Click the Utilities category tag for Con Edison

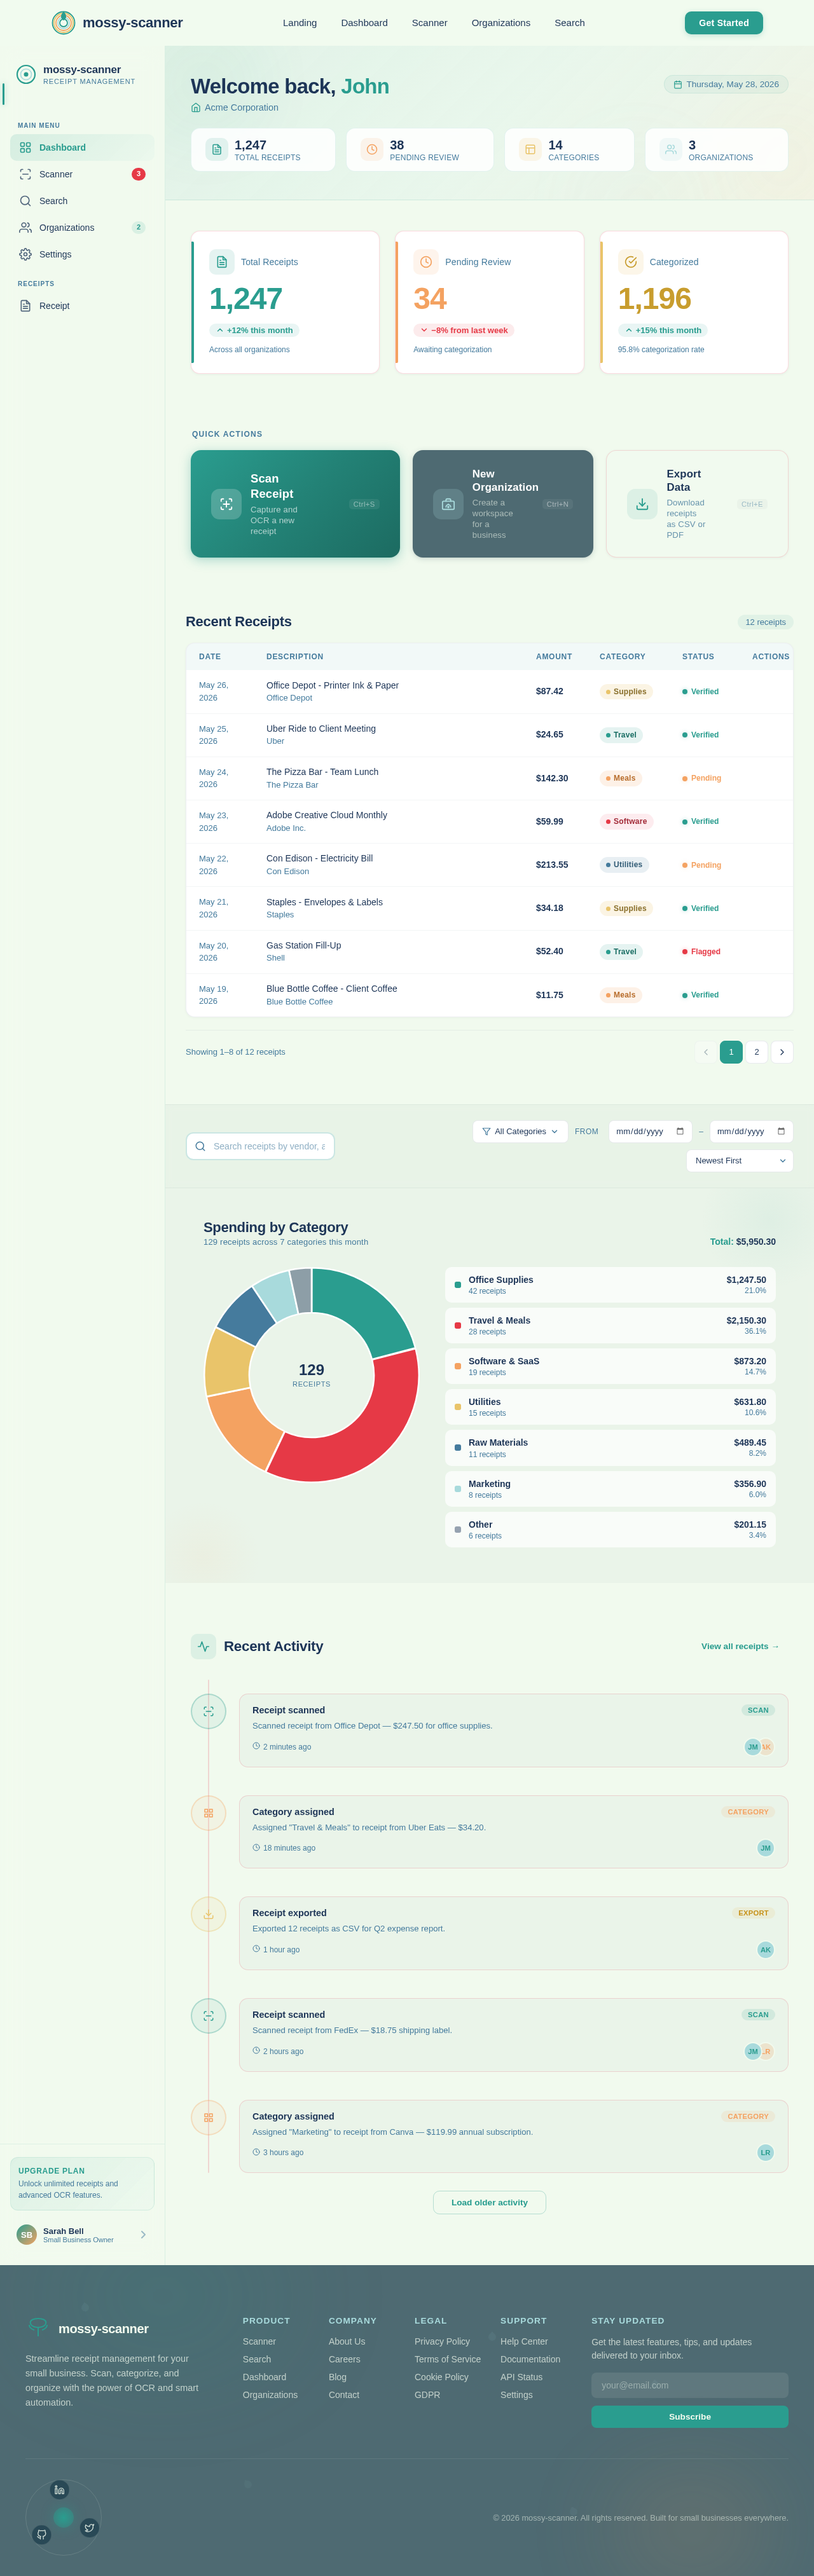pyautogui.click(x=624, y=865)
